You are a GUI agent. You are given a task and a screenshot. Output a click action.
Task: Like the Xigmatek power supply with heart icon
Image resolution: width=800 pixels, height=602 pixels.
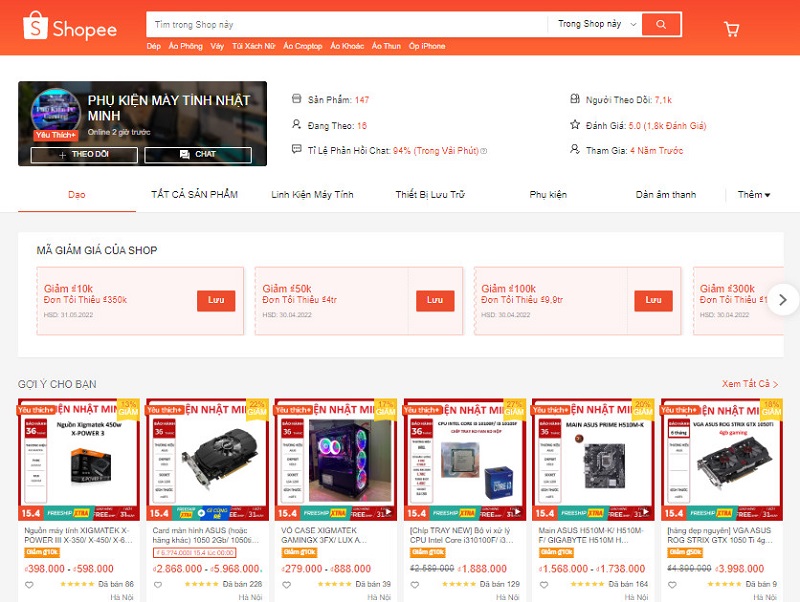[29, 585]
